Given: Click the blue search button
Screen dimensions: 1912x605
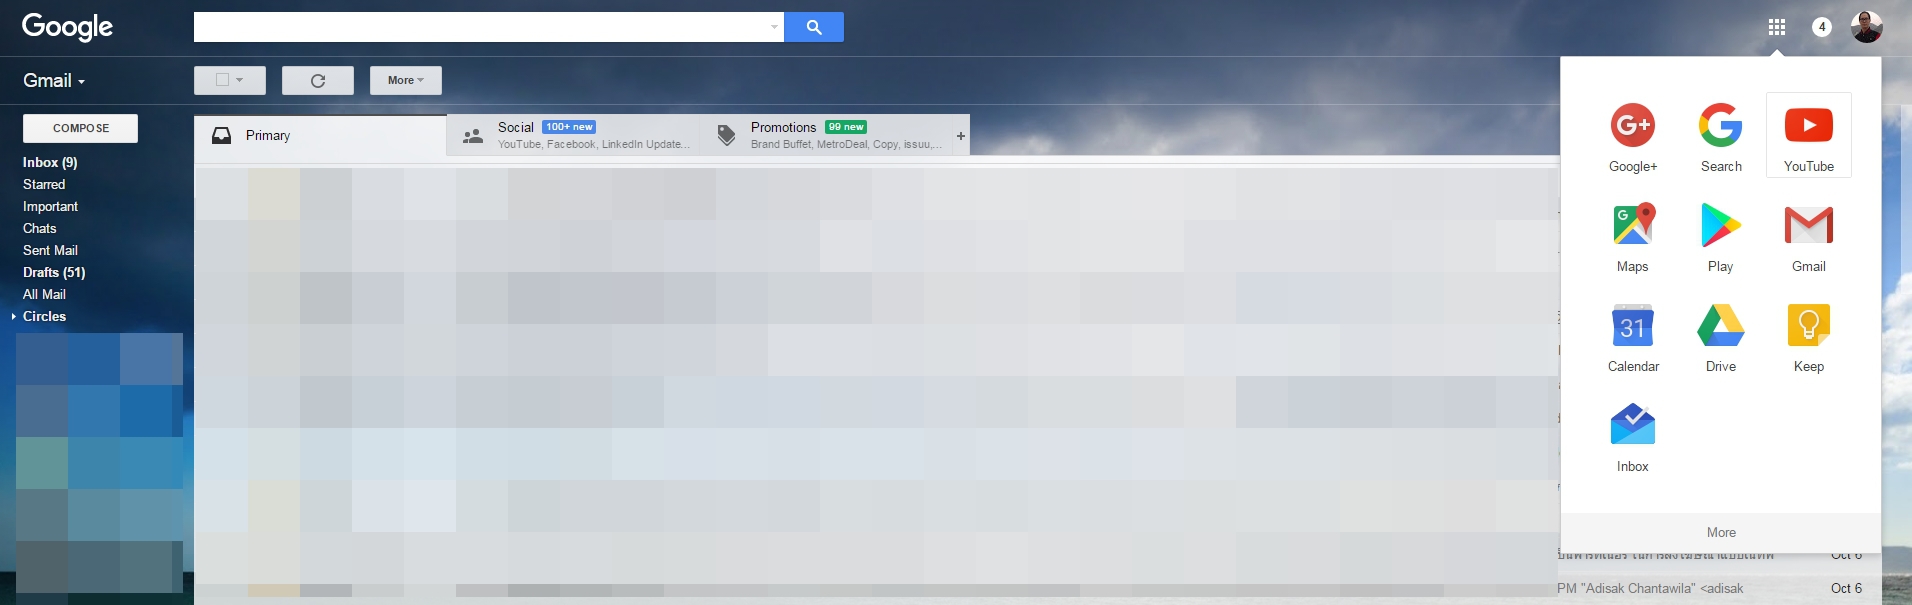Looking at the screenshot, I should coord(814,27).
